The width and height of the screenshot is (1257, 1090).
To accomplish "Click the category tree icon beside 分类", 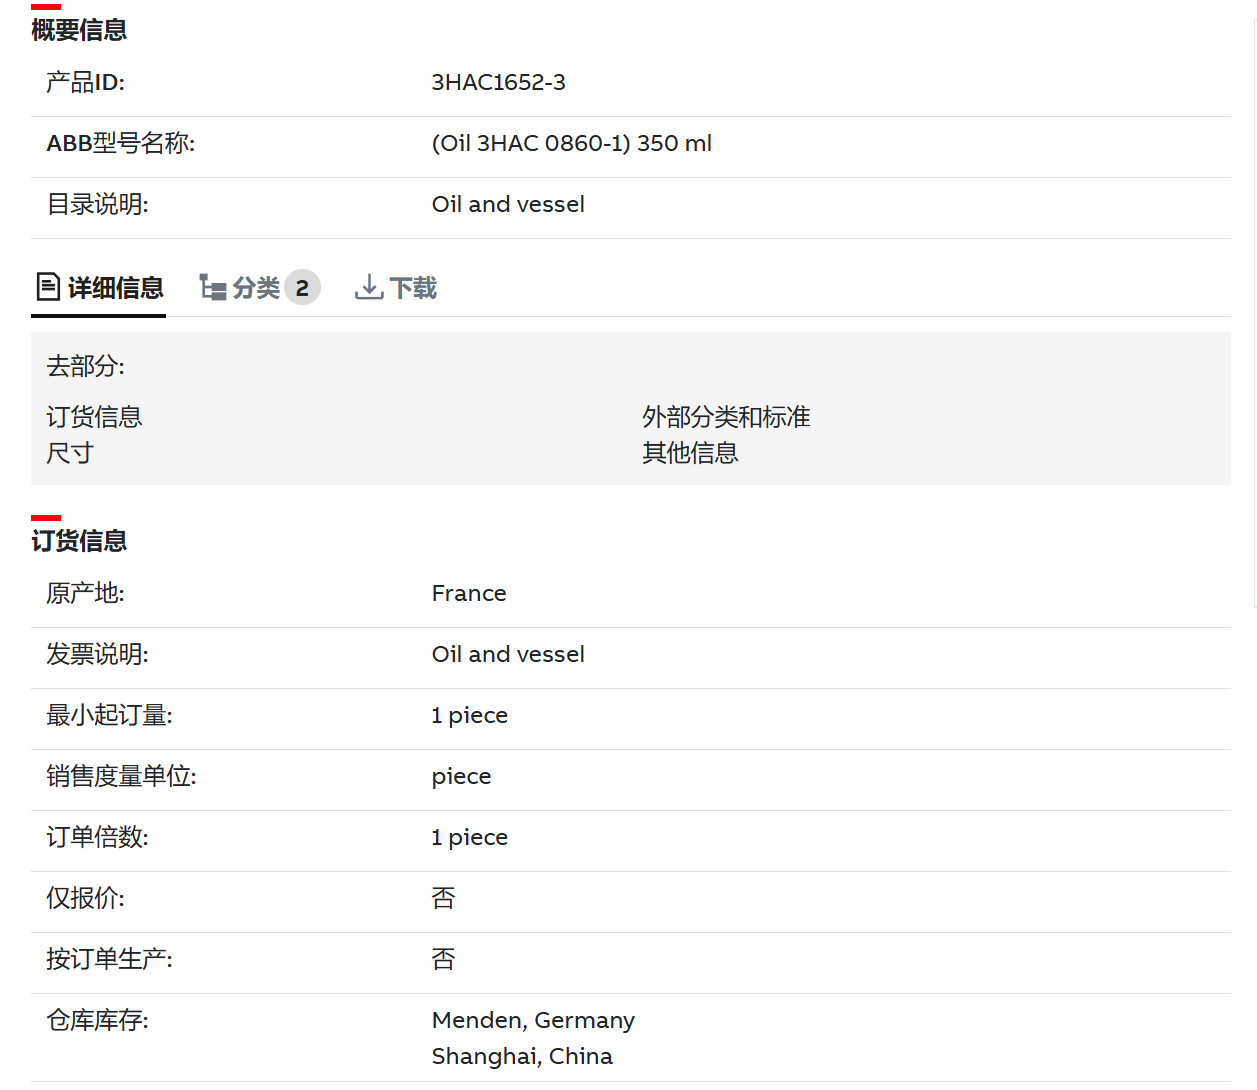I will [x=213, y=288].
